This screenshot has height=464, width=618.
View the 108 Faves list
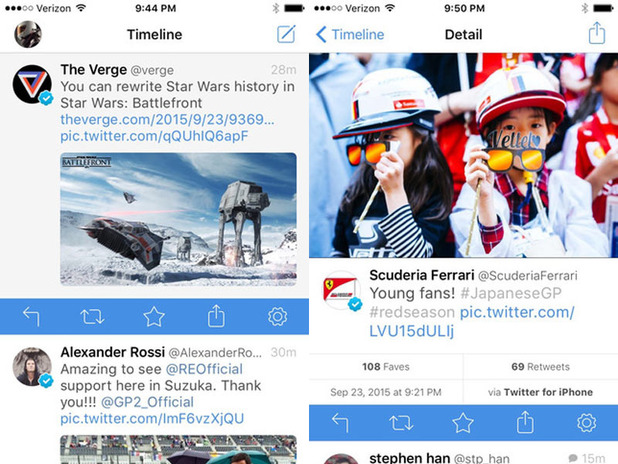coord(386,367)
